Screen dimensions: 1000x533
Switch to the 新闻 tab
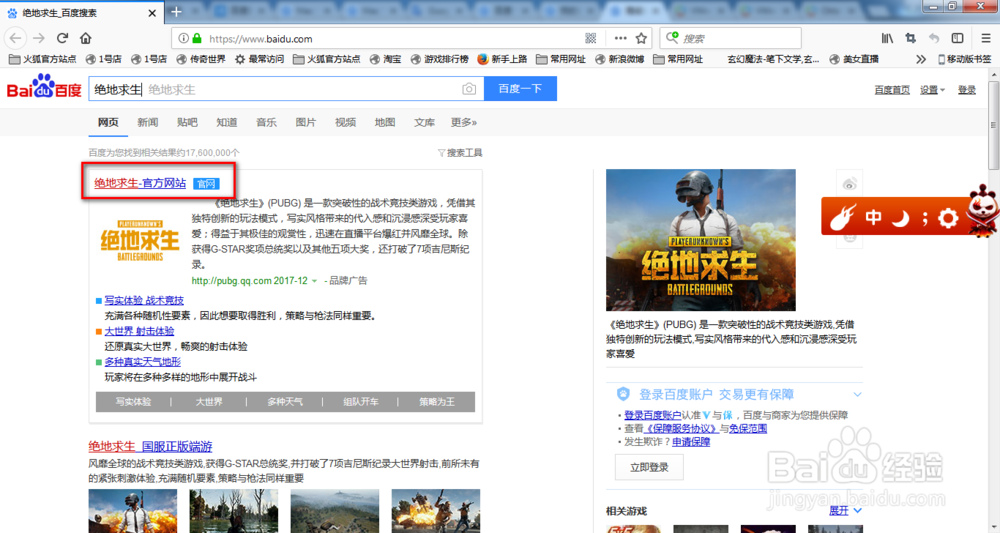pyautogui.click(x=147, y=122)
